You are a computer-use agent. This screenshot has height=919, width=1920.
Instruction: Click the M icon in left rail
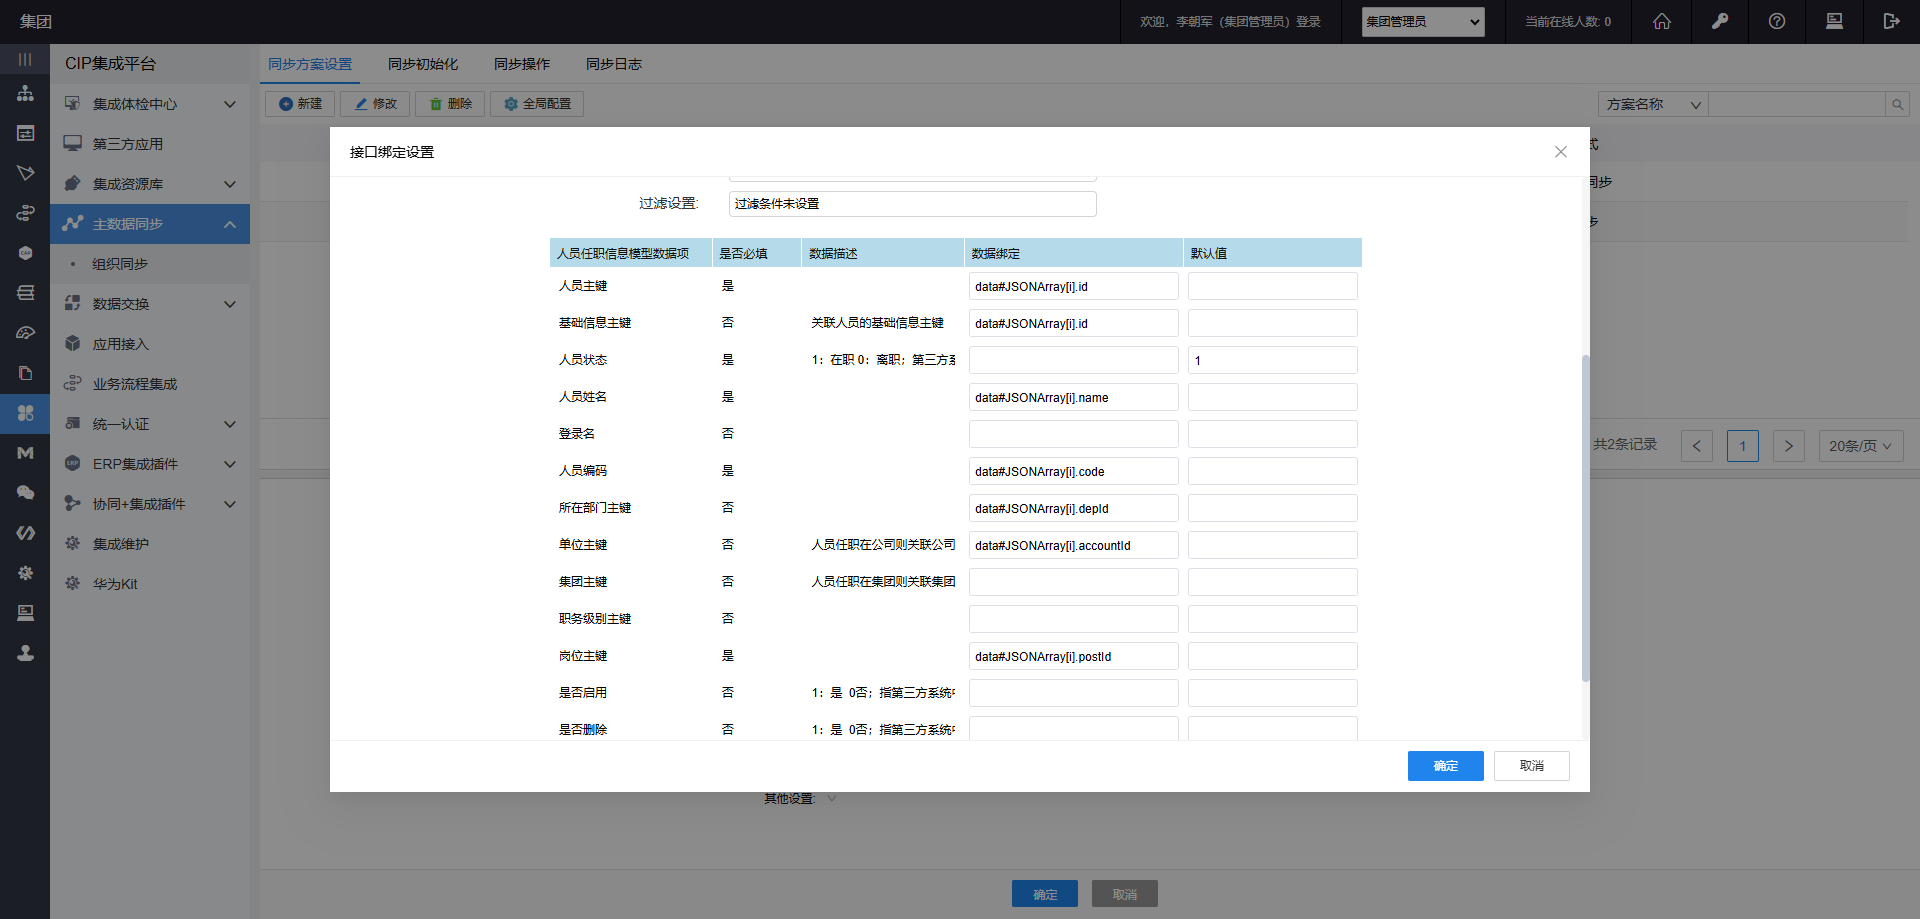coord(25,453)
